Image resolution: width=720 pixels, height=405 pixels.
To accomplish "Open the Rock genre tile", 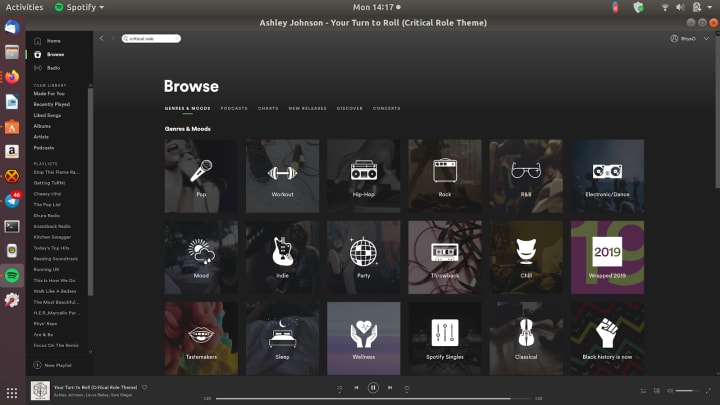I will 445,176.
